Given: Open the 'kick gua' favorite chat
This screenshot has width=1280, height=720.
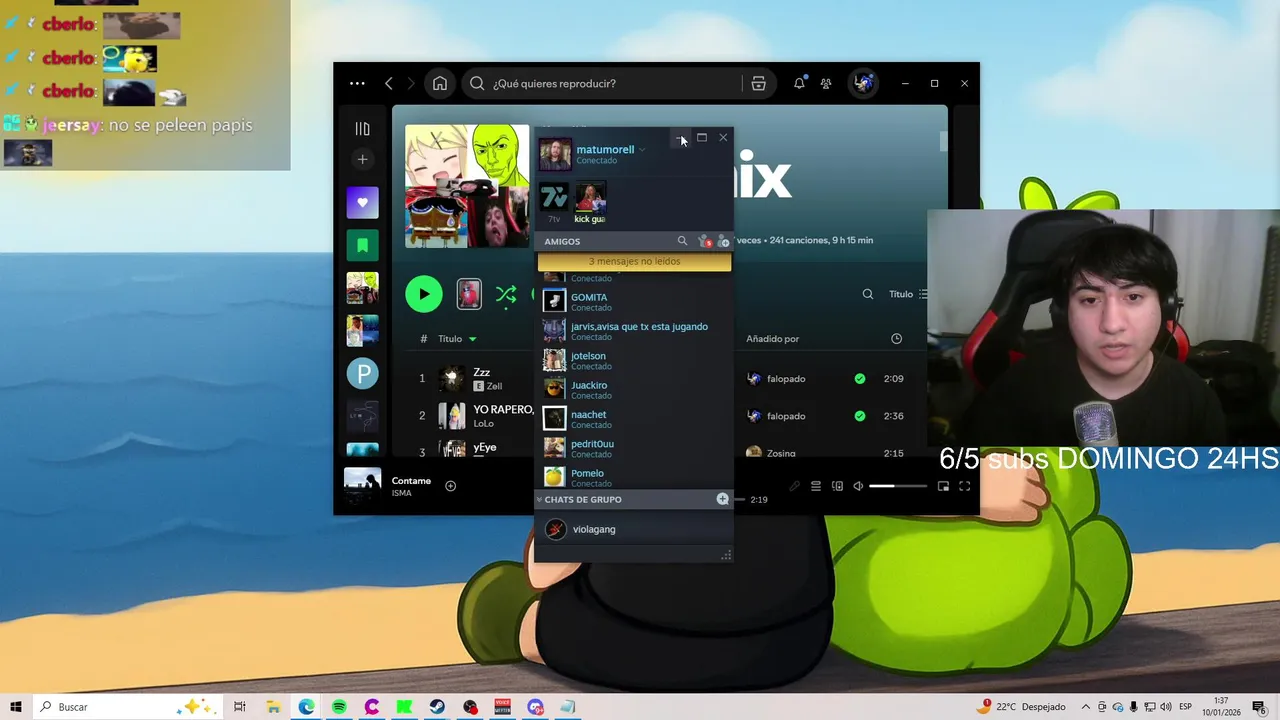Looking at the screenshot, I should pyautogui.click(x=590, y=198).
